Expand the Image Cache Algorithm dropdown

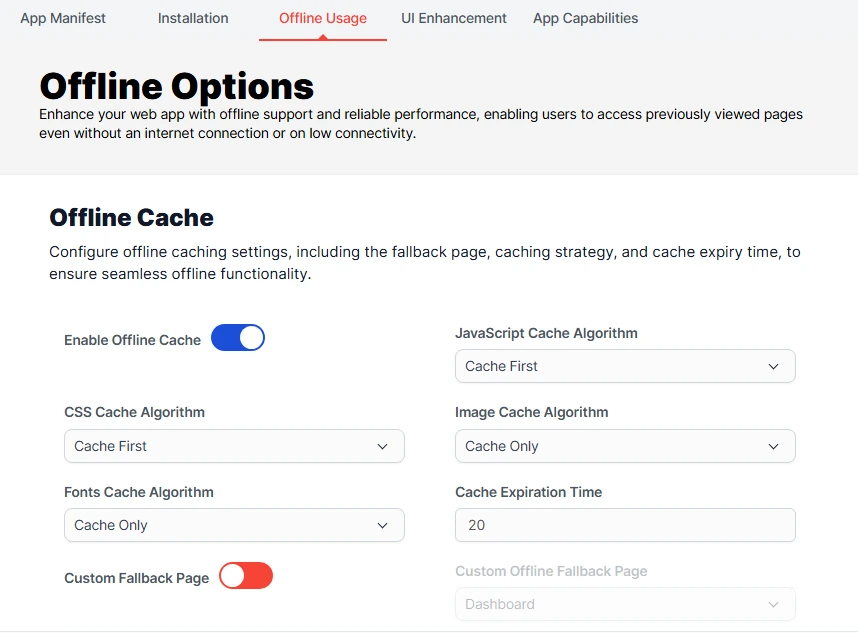[x=625, y=446]
